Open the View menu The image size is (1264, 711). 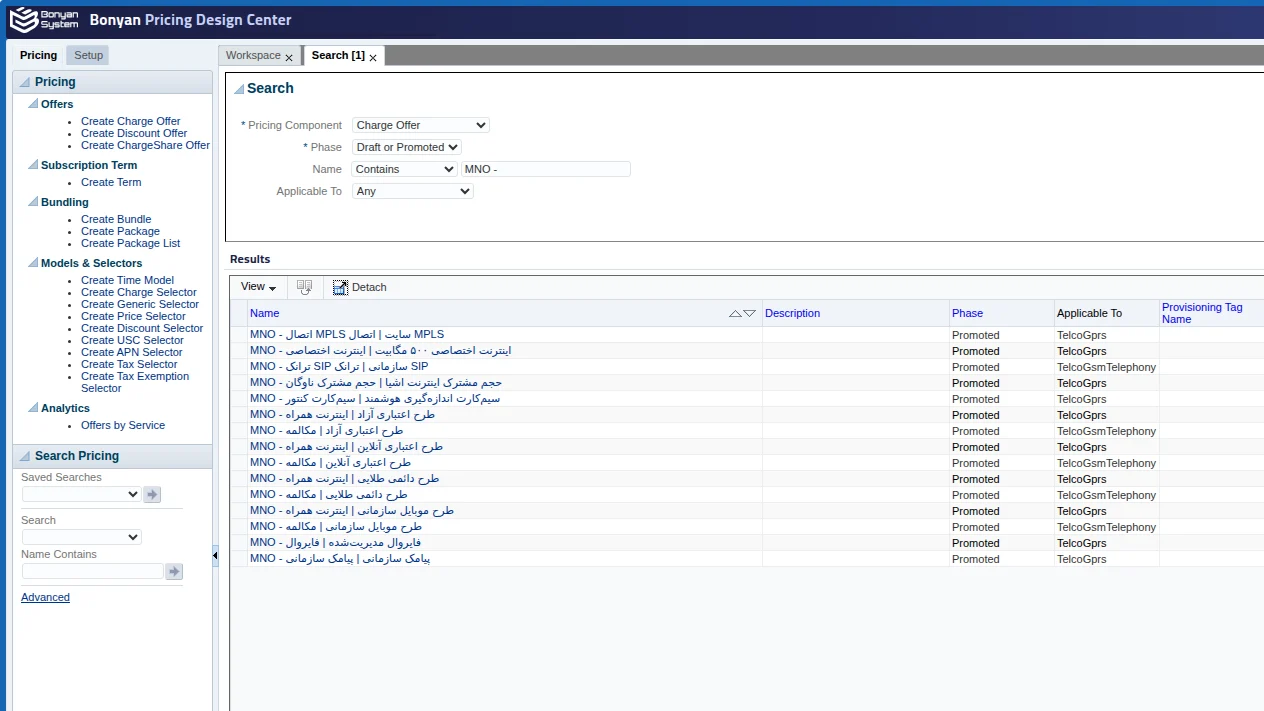[258, 287]
